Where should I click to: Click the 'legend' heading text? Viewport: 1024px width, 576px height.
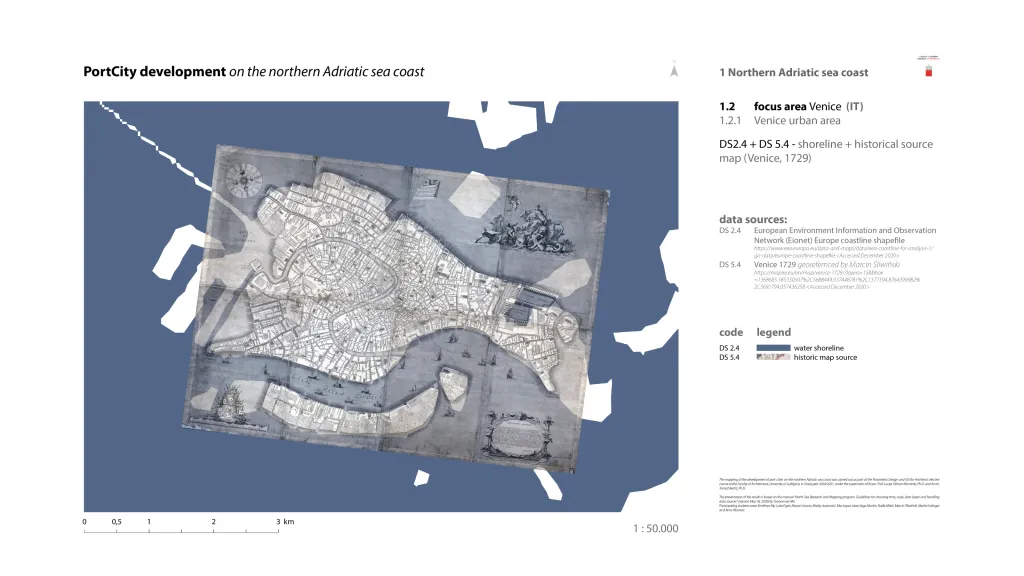(x=774, y=332)
